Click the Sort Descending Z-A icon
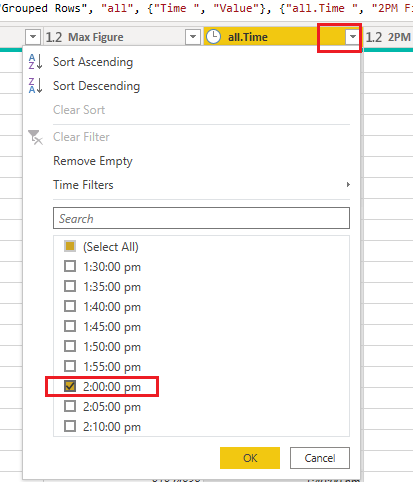413x482 pixels. click(35, 86)
